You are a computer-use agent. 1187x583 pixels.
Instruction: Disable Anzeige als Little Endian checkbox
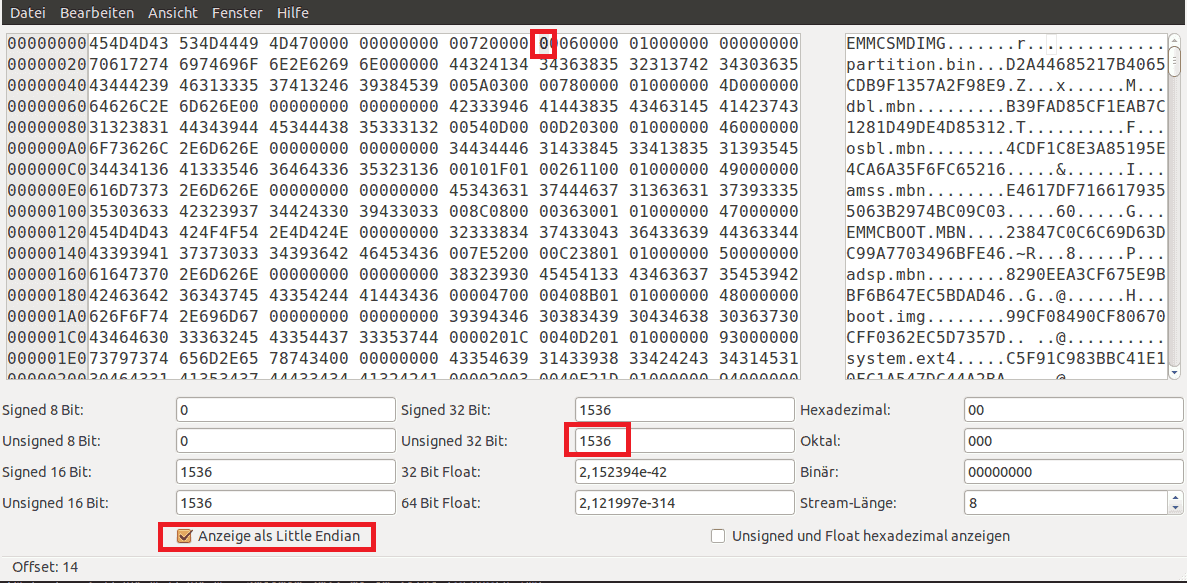pyautogui.click(x=184, y=536)
